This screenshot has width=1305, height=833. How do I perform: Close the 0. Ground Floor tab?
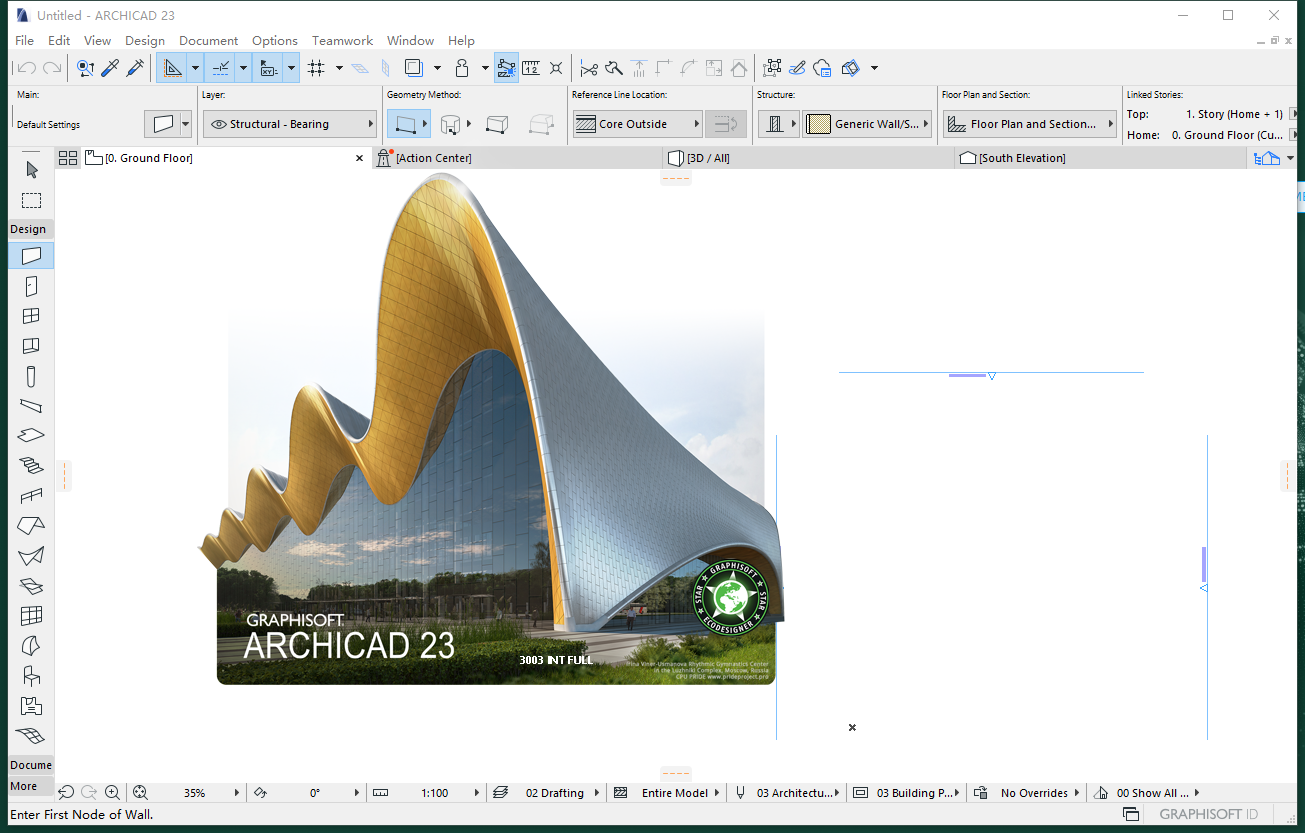point(359,157)
